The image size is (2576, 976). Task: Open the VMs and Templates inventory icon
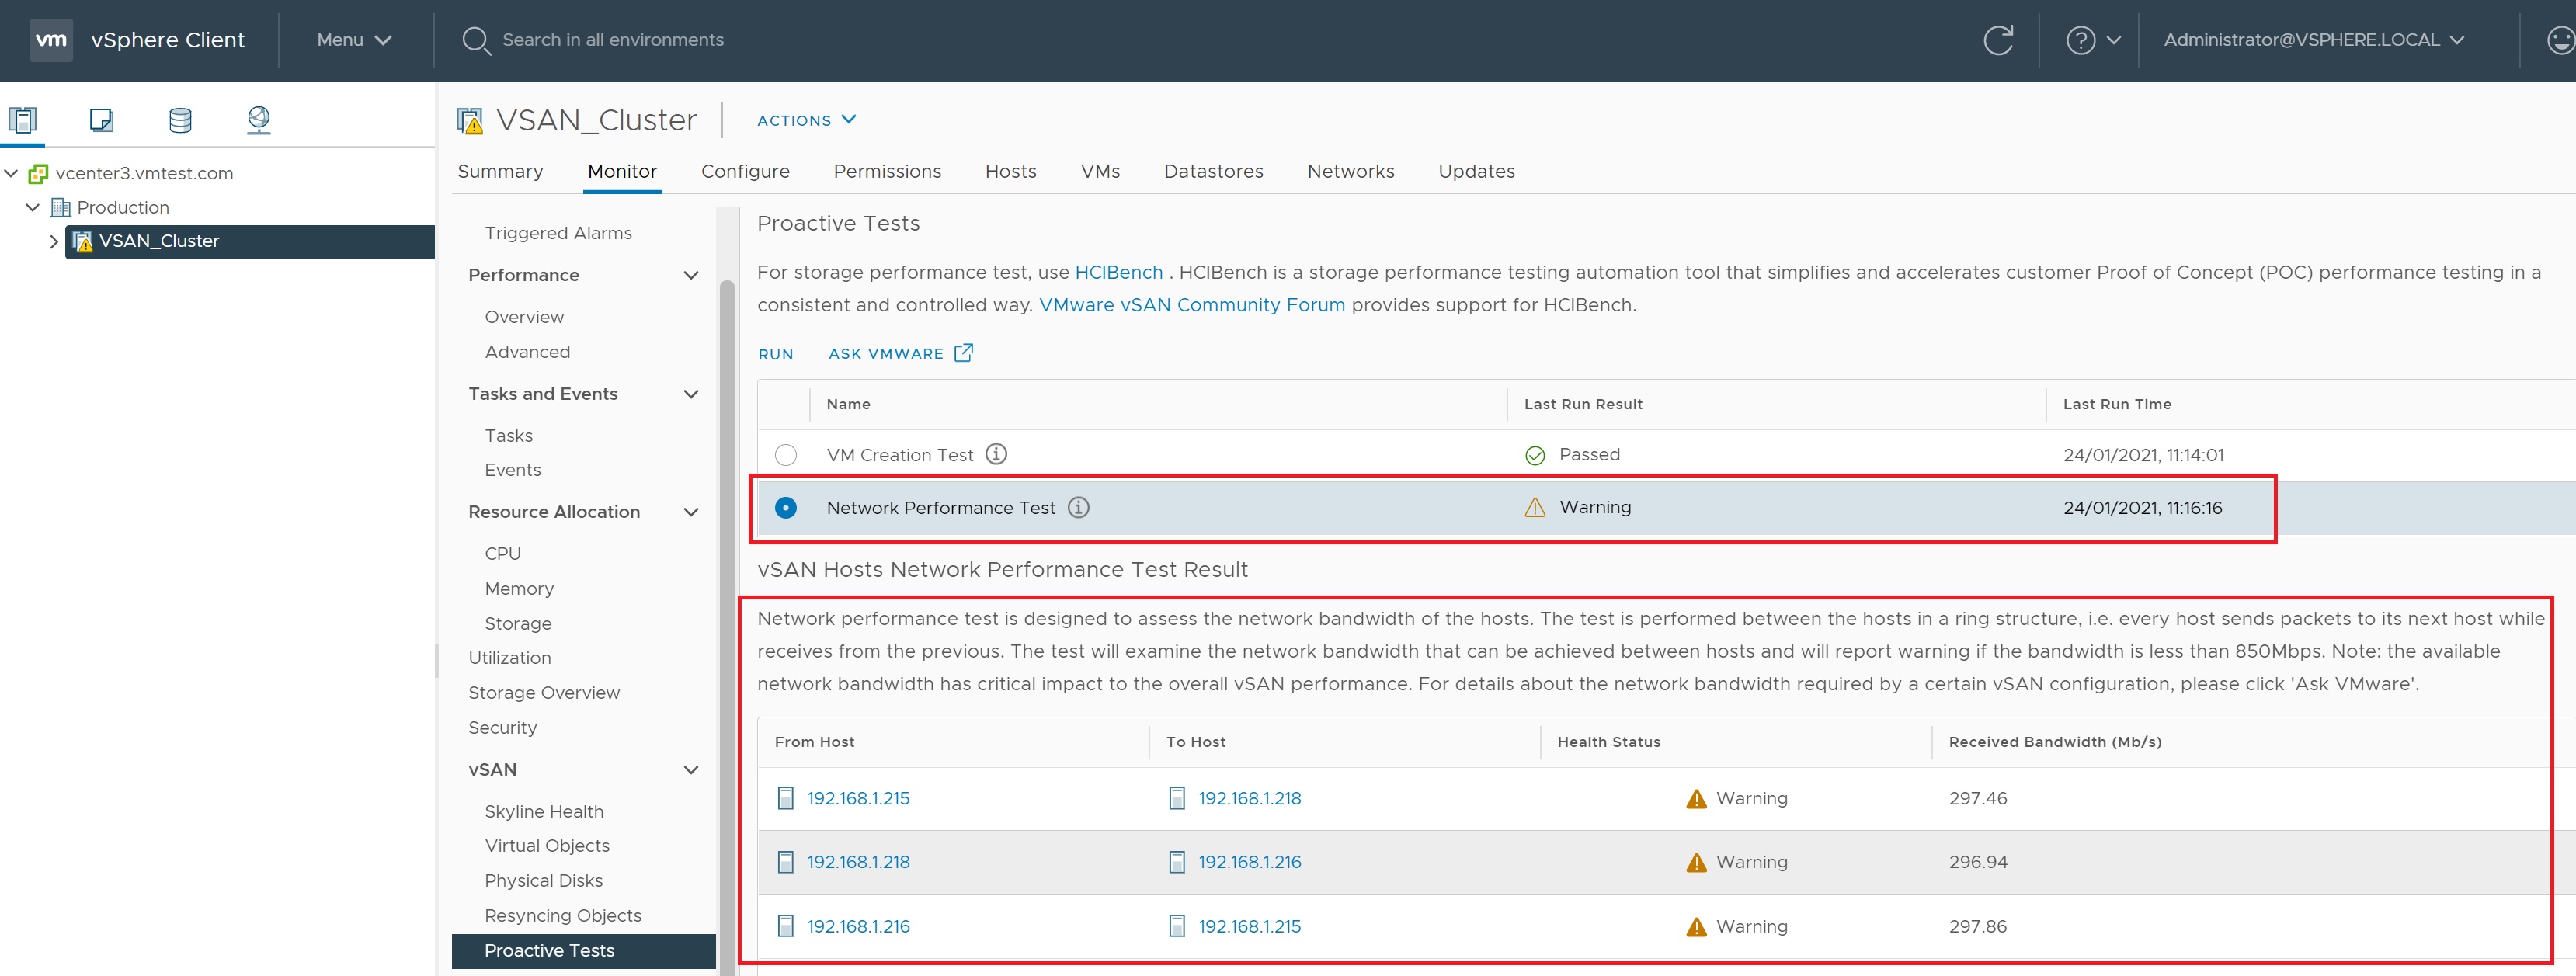(x=101, y=120)
